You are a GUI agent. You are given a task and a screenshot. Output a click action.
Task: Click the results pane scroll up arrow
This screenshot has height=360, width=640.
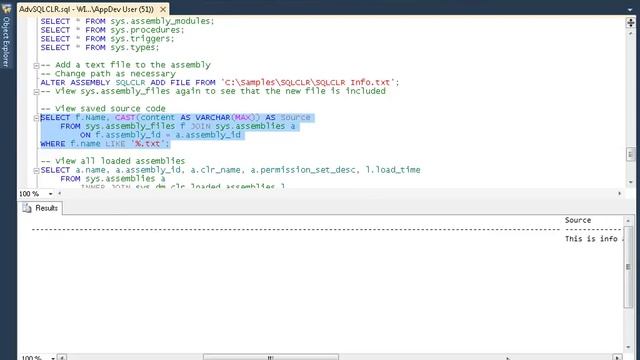point(628,221)
